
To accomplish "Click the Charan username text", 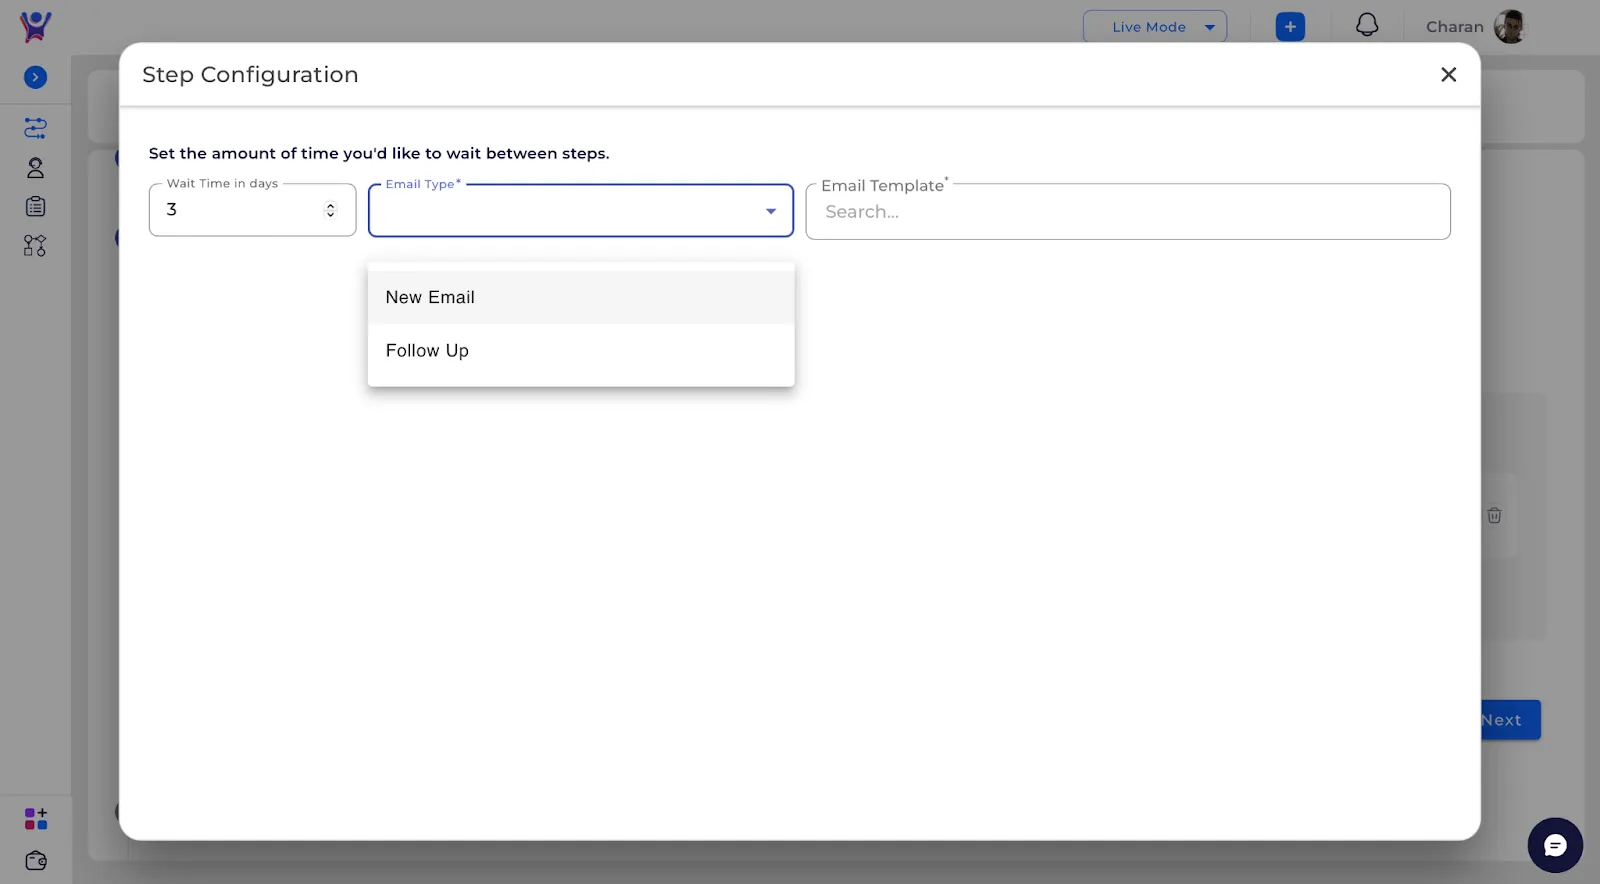I will [x=1454, y=27].
